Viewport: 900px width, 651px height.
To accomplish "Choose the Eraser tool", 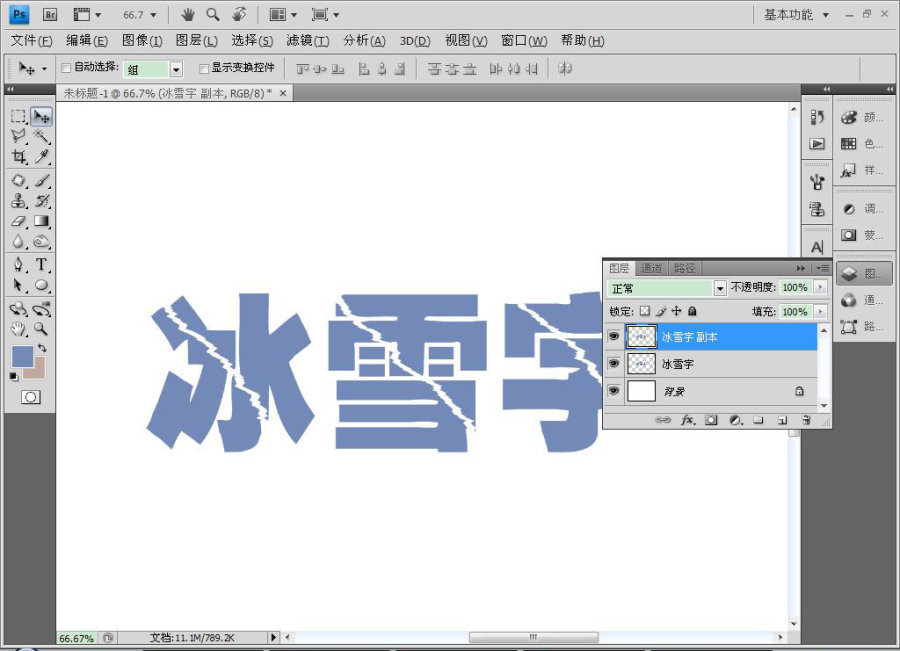I will (19, 221).
